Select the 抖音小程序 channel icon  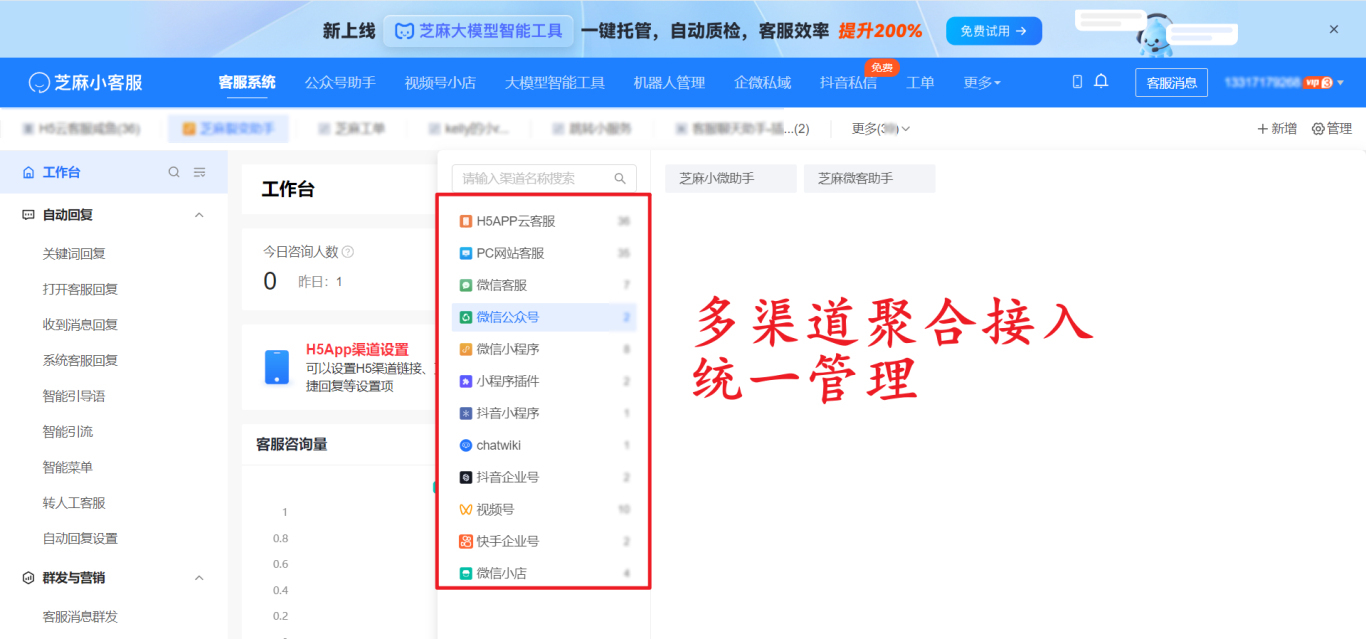click(468, 413)
